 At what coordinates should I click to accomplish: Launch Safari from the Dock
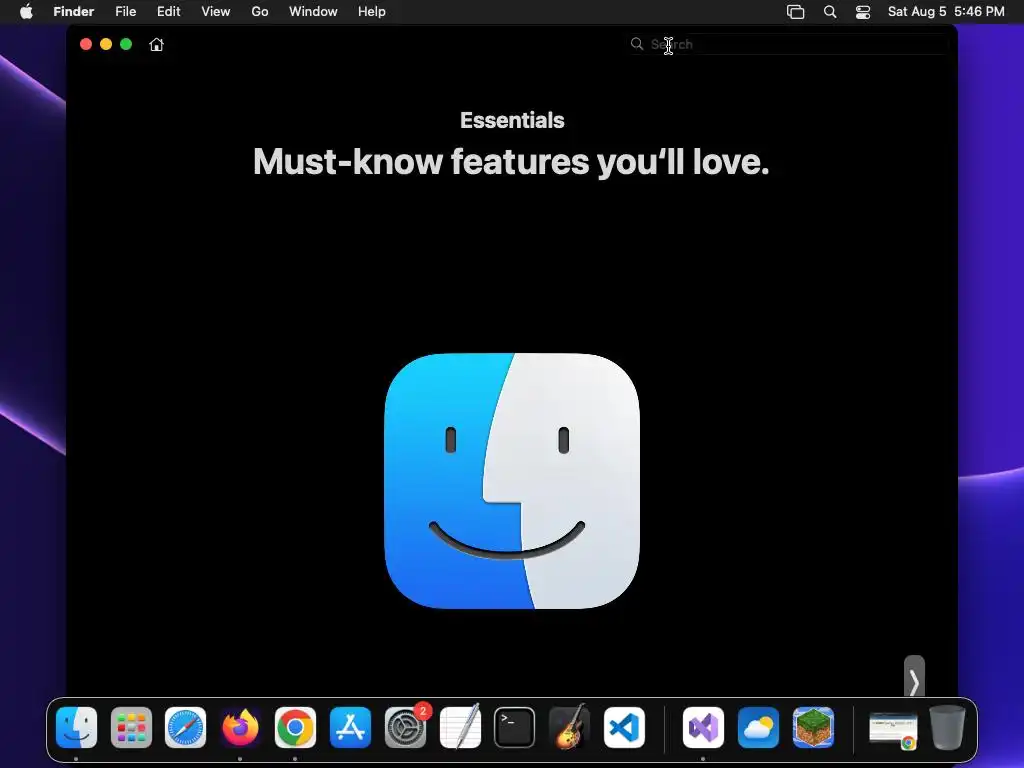185,728
